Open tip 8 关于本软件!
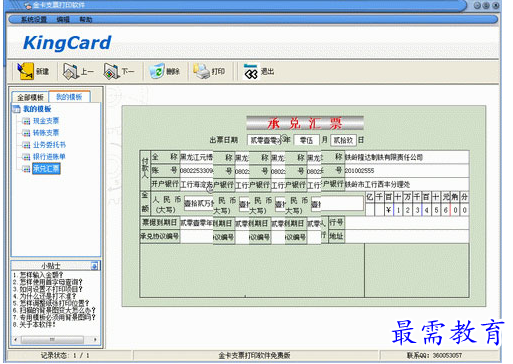Viewport: 513px width, 364px height. (34, 324)
